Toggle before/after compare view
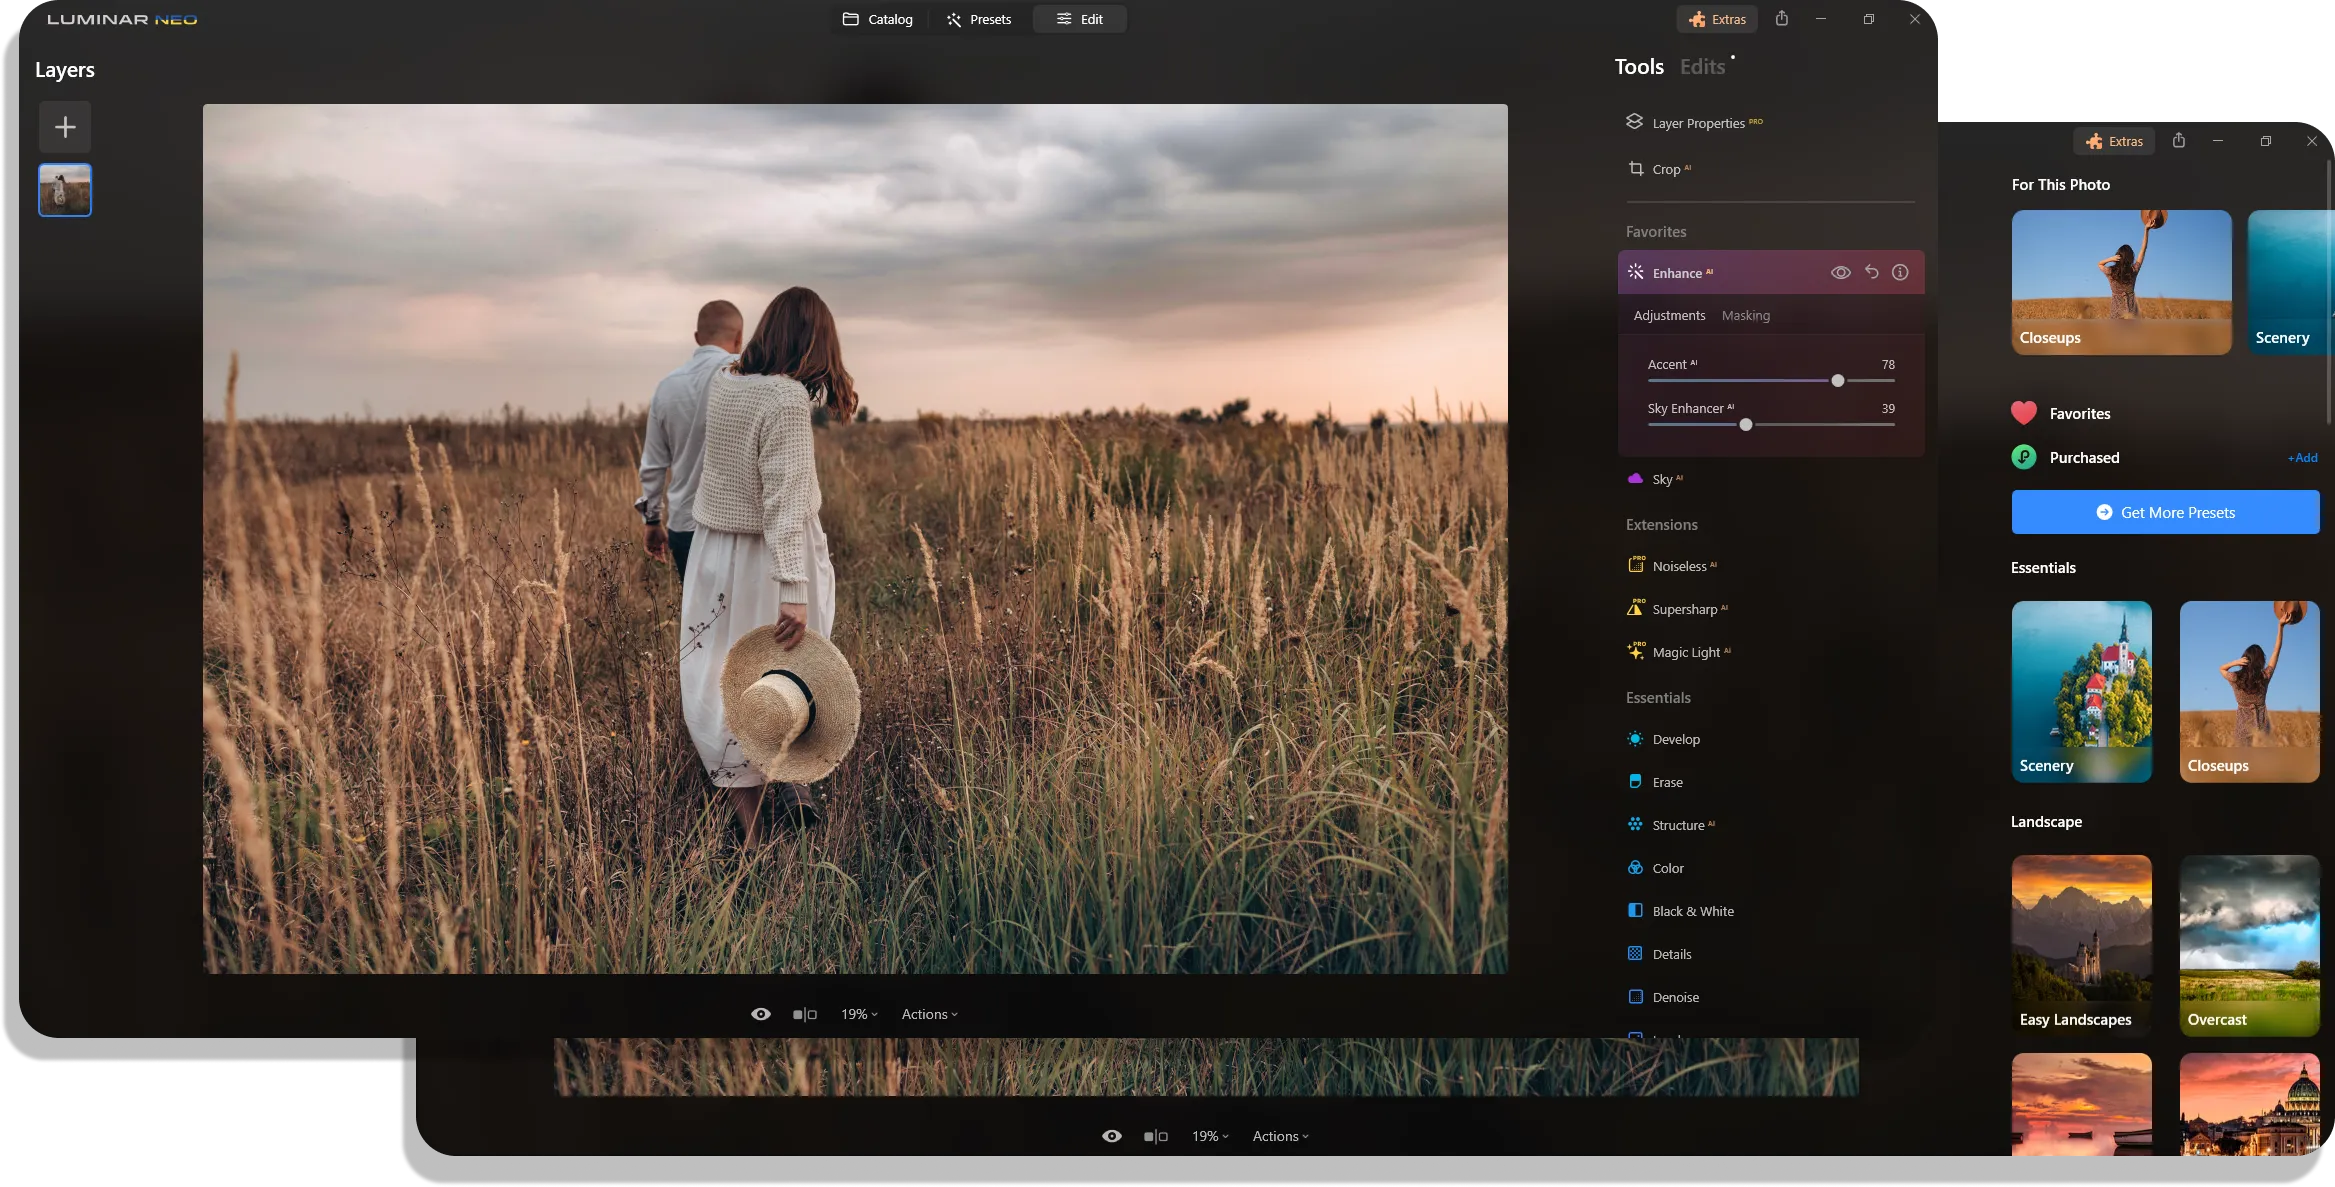The image size is (2335, 1187). (x=805, y=1014)
